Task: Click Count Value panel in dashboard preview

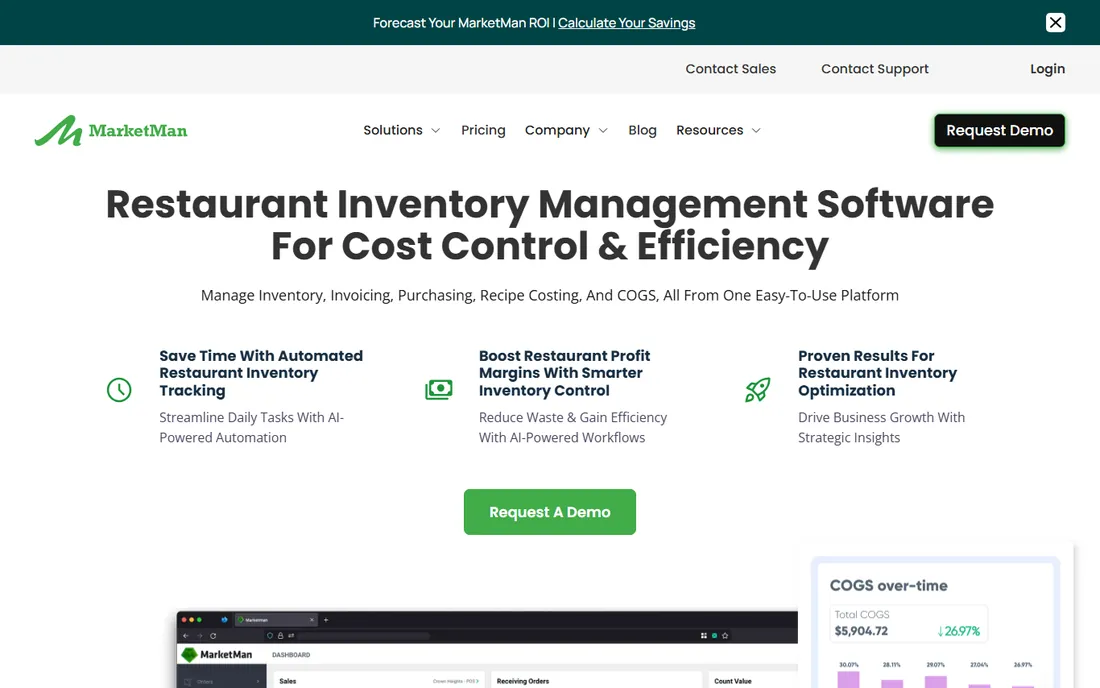Action: (x=752, y=680)
